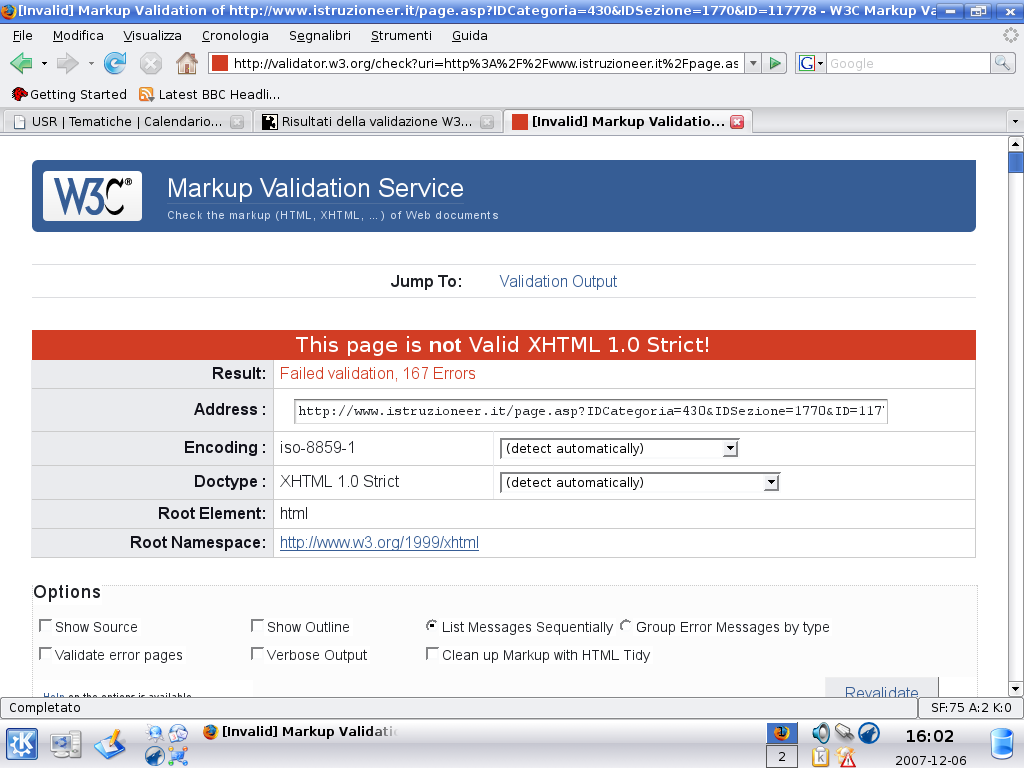Enable the Verbose Output checkbox
The width and height of the screenshot is (1024, 768).
tap(257, 654)
